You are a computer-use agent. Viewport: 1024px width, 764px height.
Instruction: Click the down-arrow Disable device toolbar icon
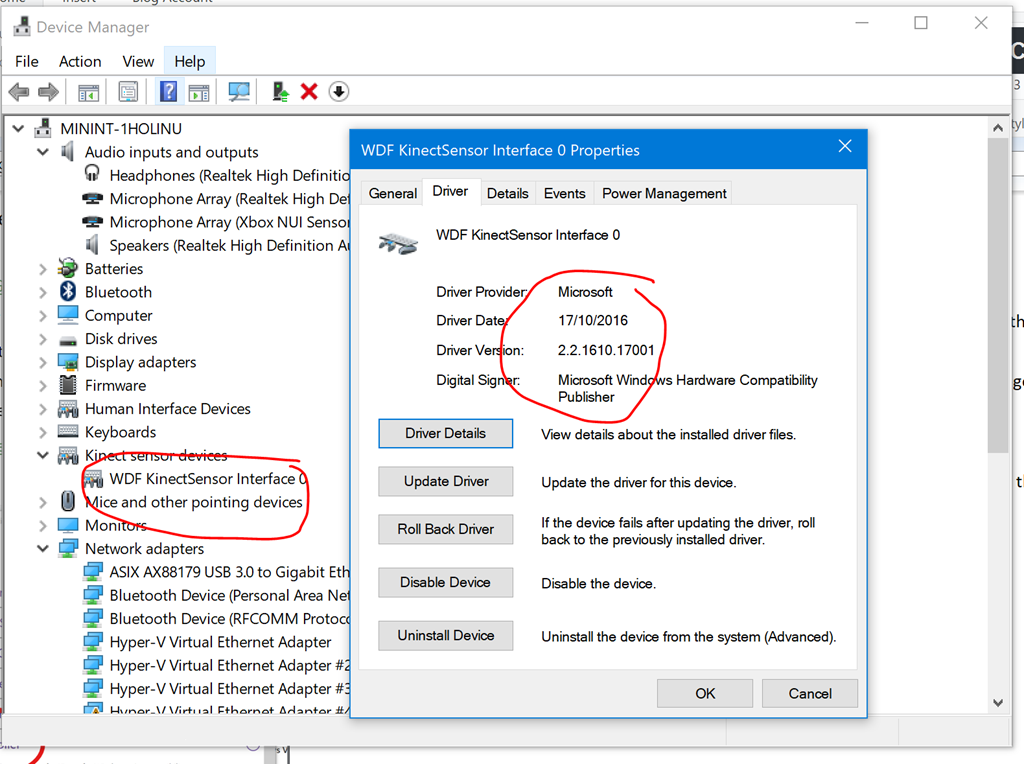(x=338, y=91)
